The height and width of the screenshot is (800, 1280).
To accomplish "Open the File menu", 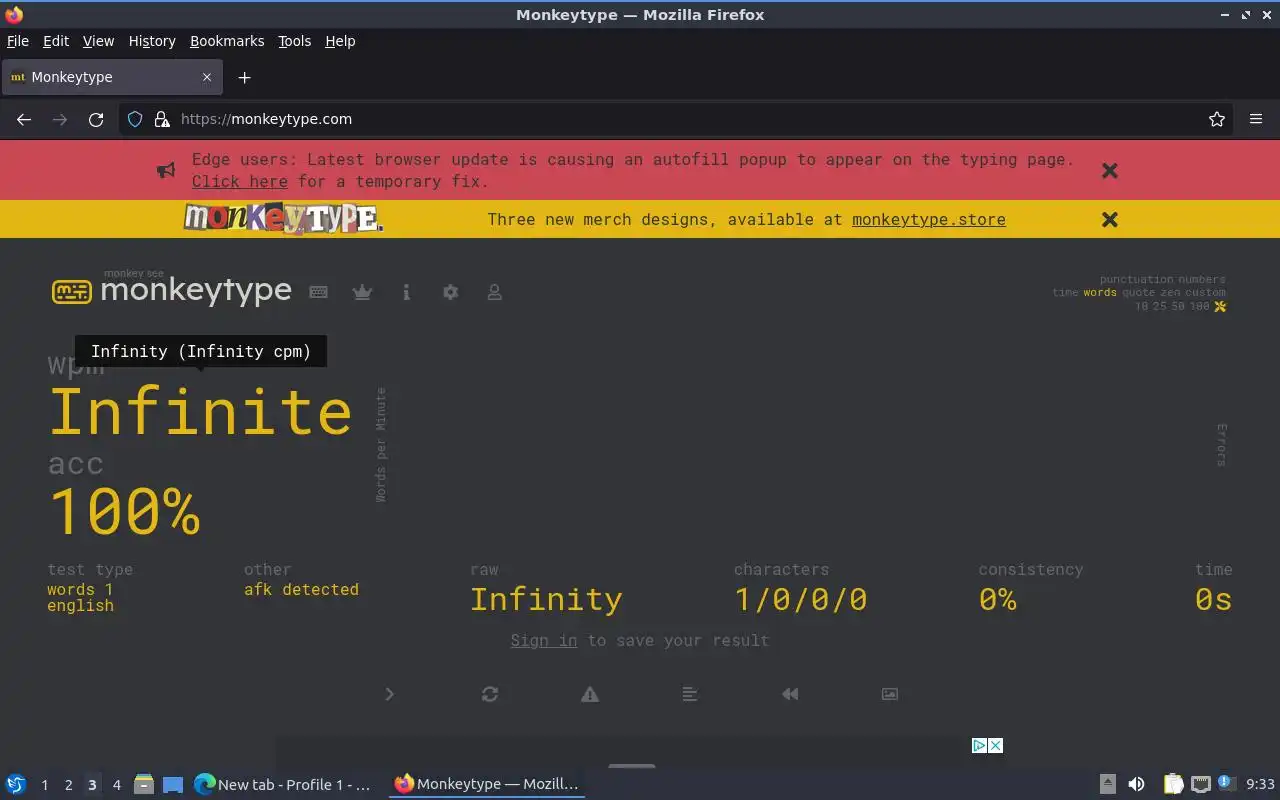I will 18,41.
